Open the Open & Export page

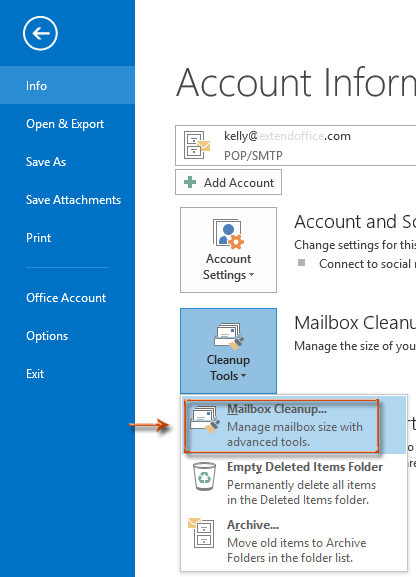tap(67, 124)
